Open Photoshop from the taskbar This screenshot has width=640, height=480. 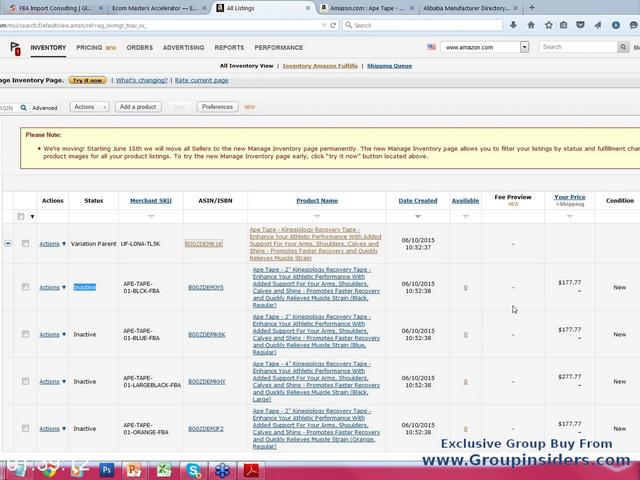click(107, 470)
